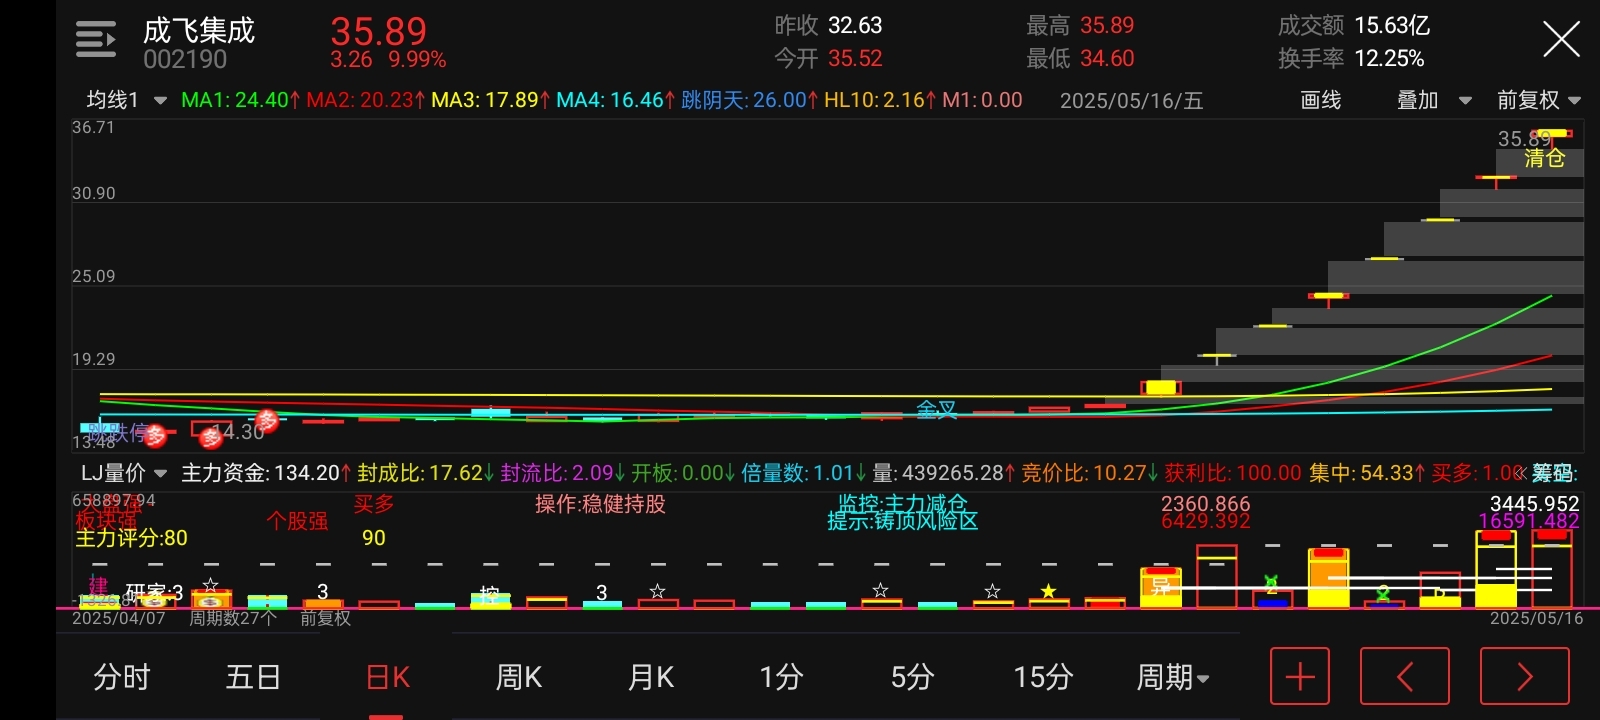
Task: Tap the date 2025/05/16/五 label
Action: [x=1131, y=100]
